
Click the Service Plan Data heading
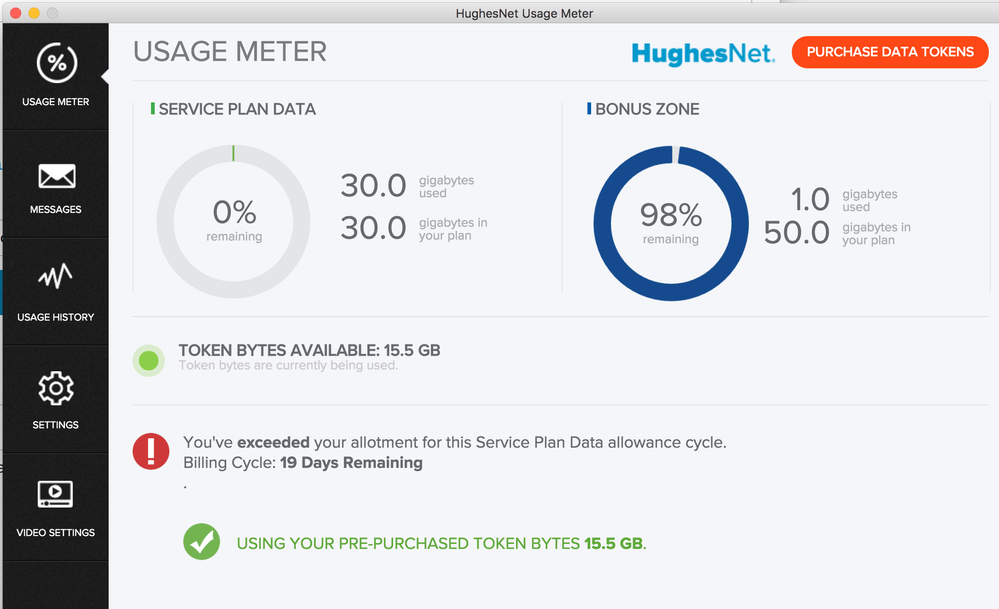[x=237, y=109]
